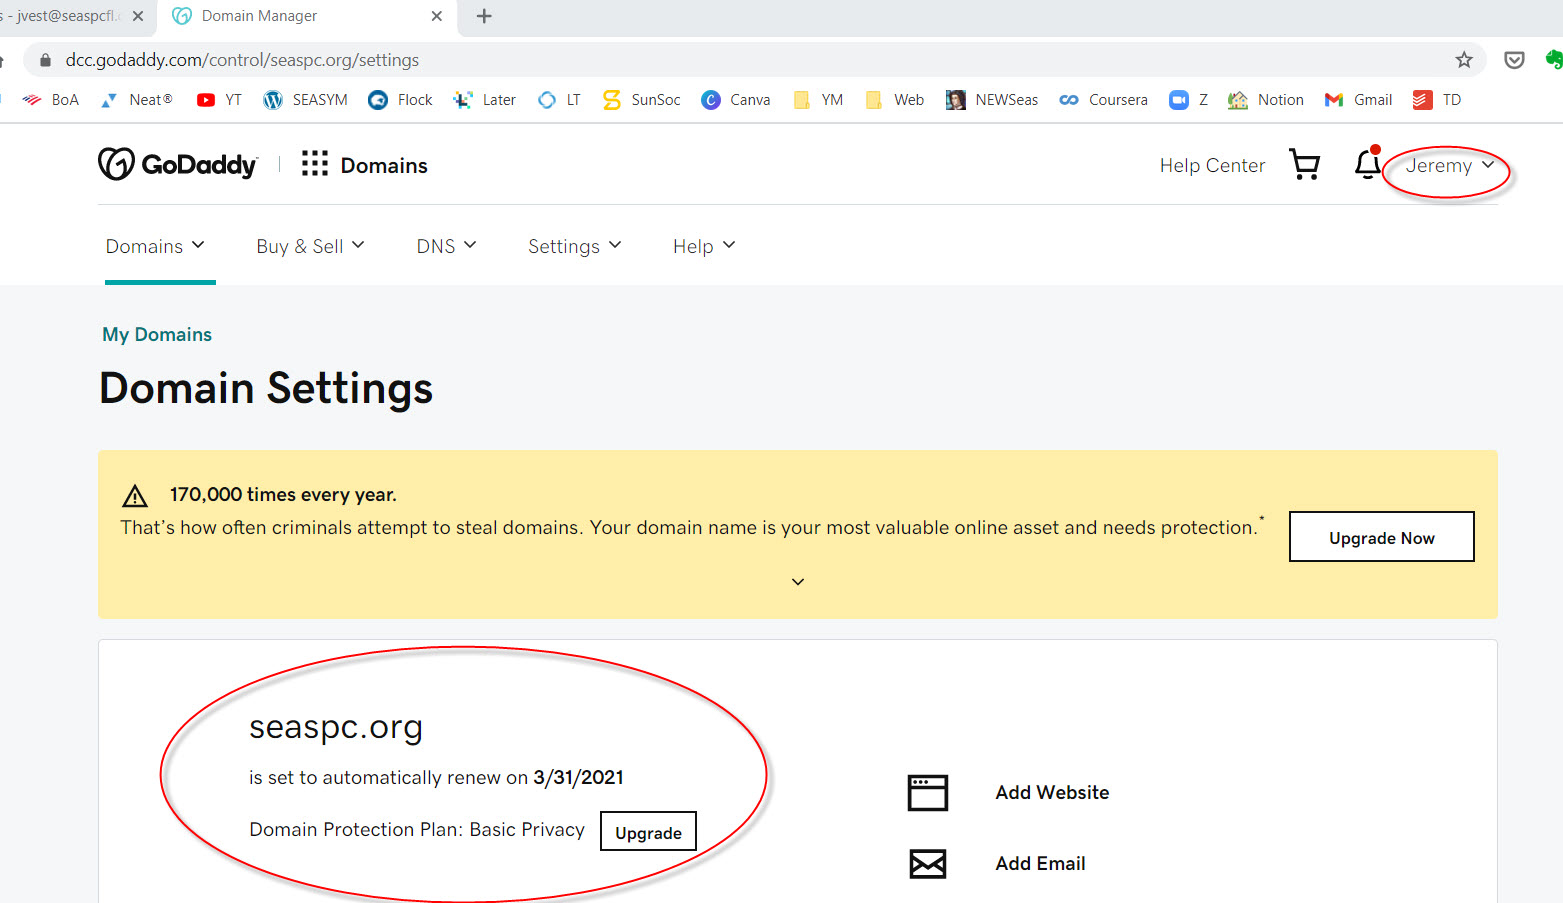Open the Canva bookmark
Screen dimensions: 1563x903
pos(736,100)
